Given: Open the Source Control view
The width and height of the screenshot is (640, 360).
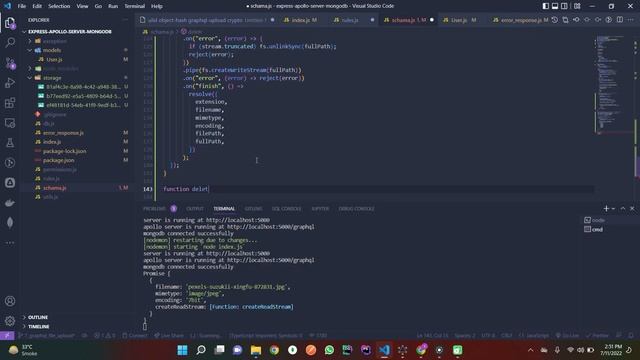Looking at the screenshot, I should (x=10, y=62).
